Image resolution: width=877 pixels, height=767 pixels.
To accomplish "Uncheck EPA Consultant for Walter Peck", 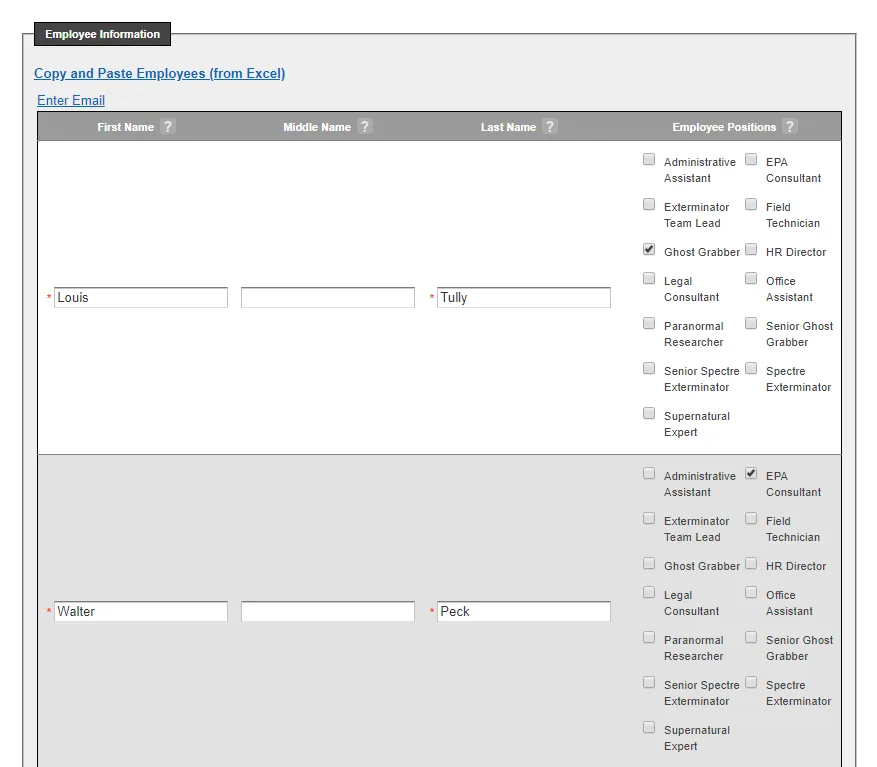I will (x=751, y=473).
